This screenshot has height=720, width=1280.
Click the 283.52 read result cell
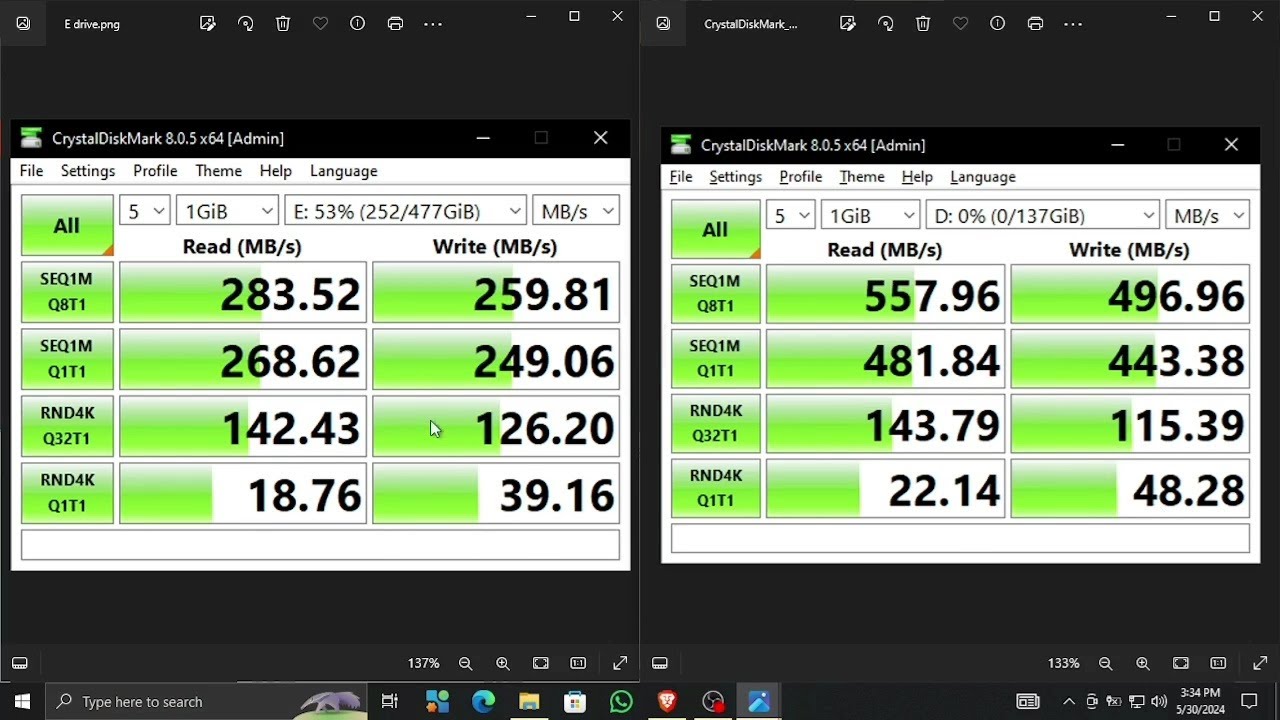point(243,292)
